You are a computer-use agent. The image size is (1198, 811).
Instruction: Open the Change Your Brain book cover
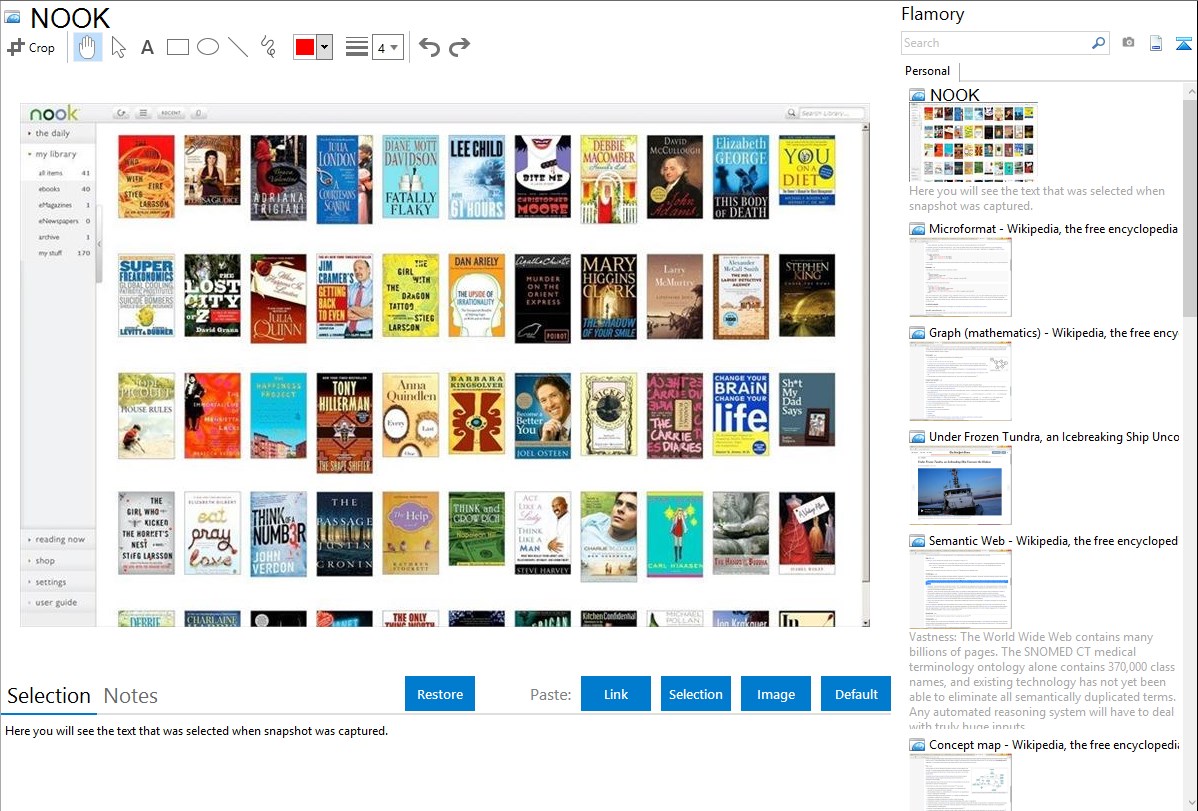coord(741,414)
